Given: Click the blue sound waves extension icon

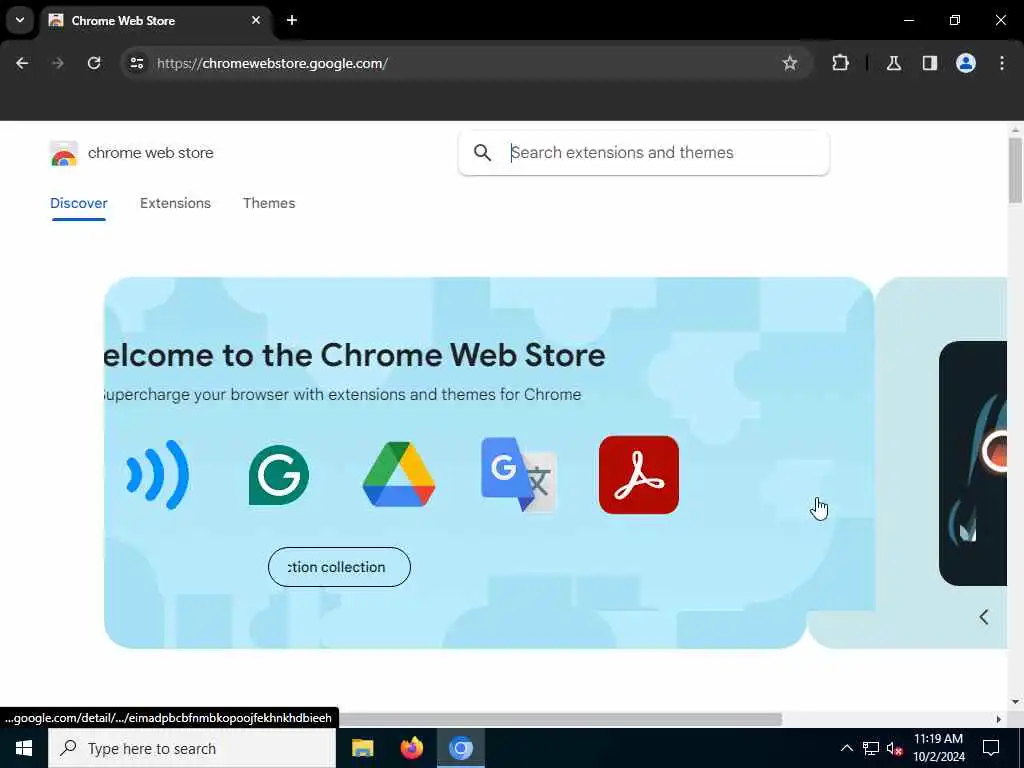Looking at the screenshot, I should coord(157,475).
